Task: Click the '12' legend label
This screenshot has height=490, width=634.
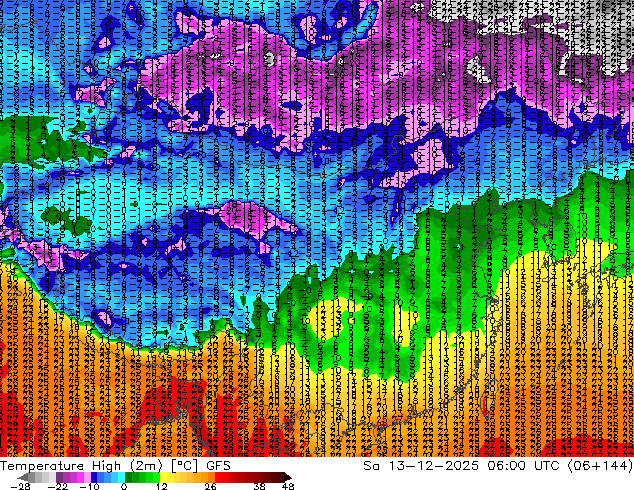Action: coord(162,486)
